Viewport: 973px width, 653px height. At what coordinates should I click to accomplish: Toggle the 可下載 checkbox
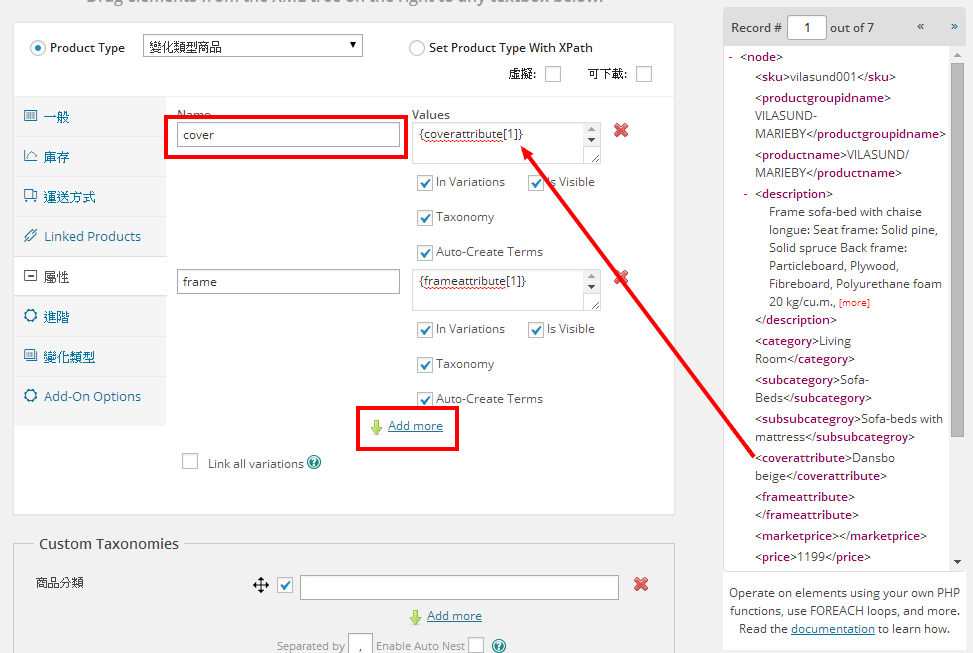click(x=644, y=74)
